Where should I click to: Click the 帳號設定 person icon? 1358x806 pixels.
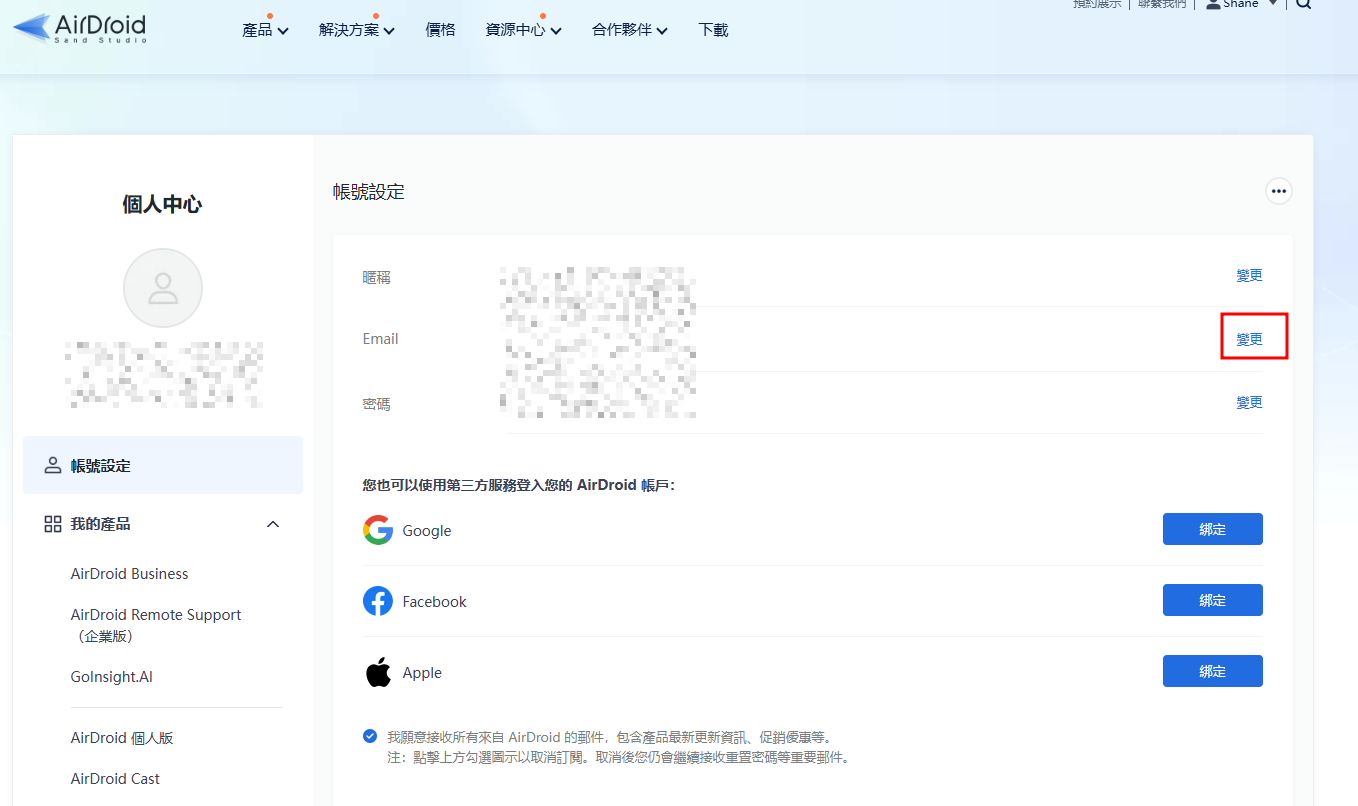[x=53, y=466]
